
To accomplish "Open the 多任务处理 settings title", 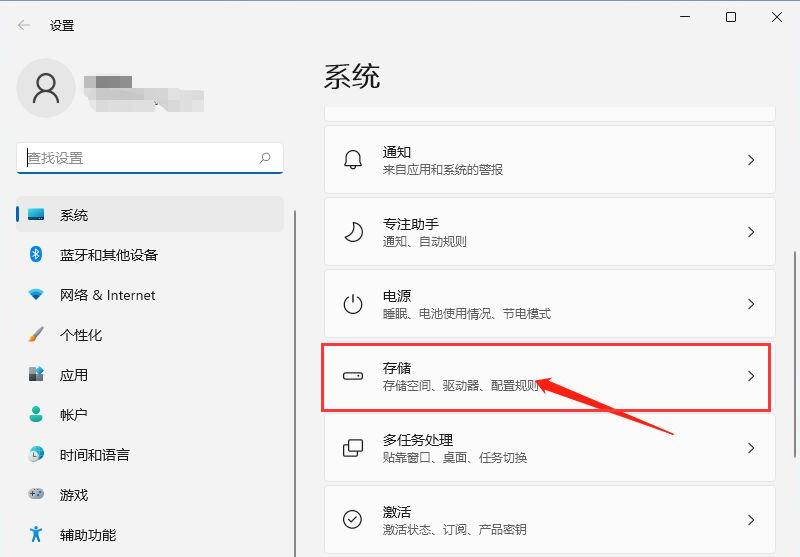I will (418, 439).
